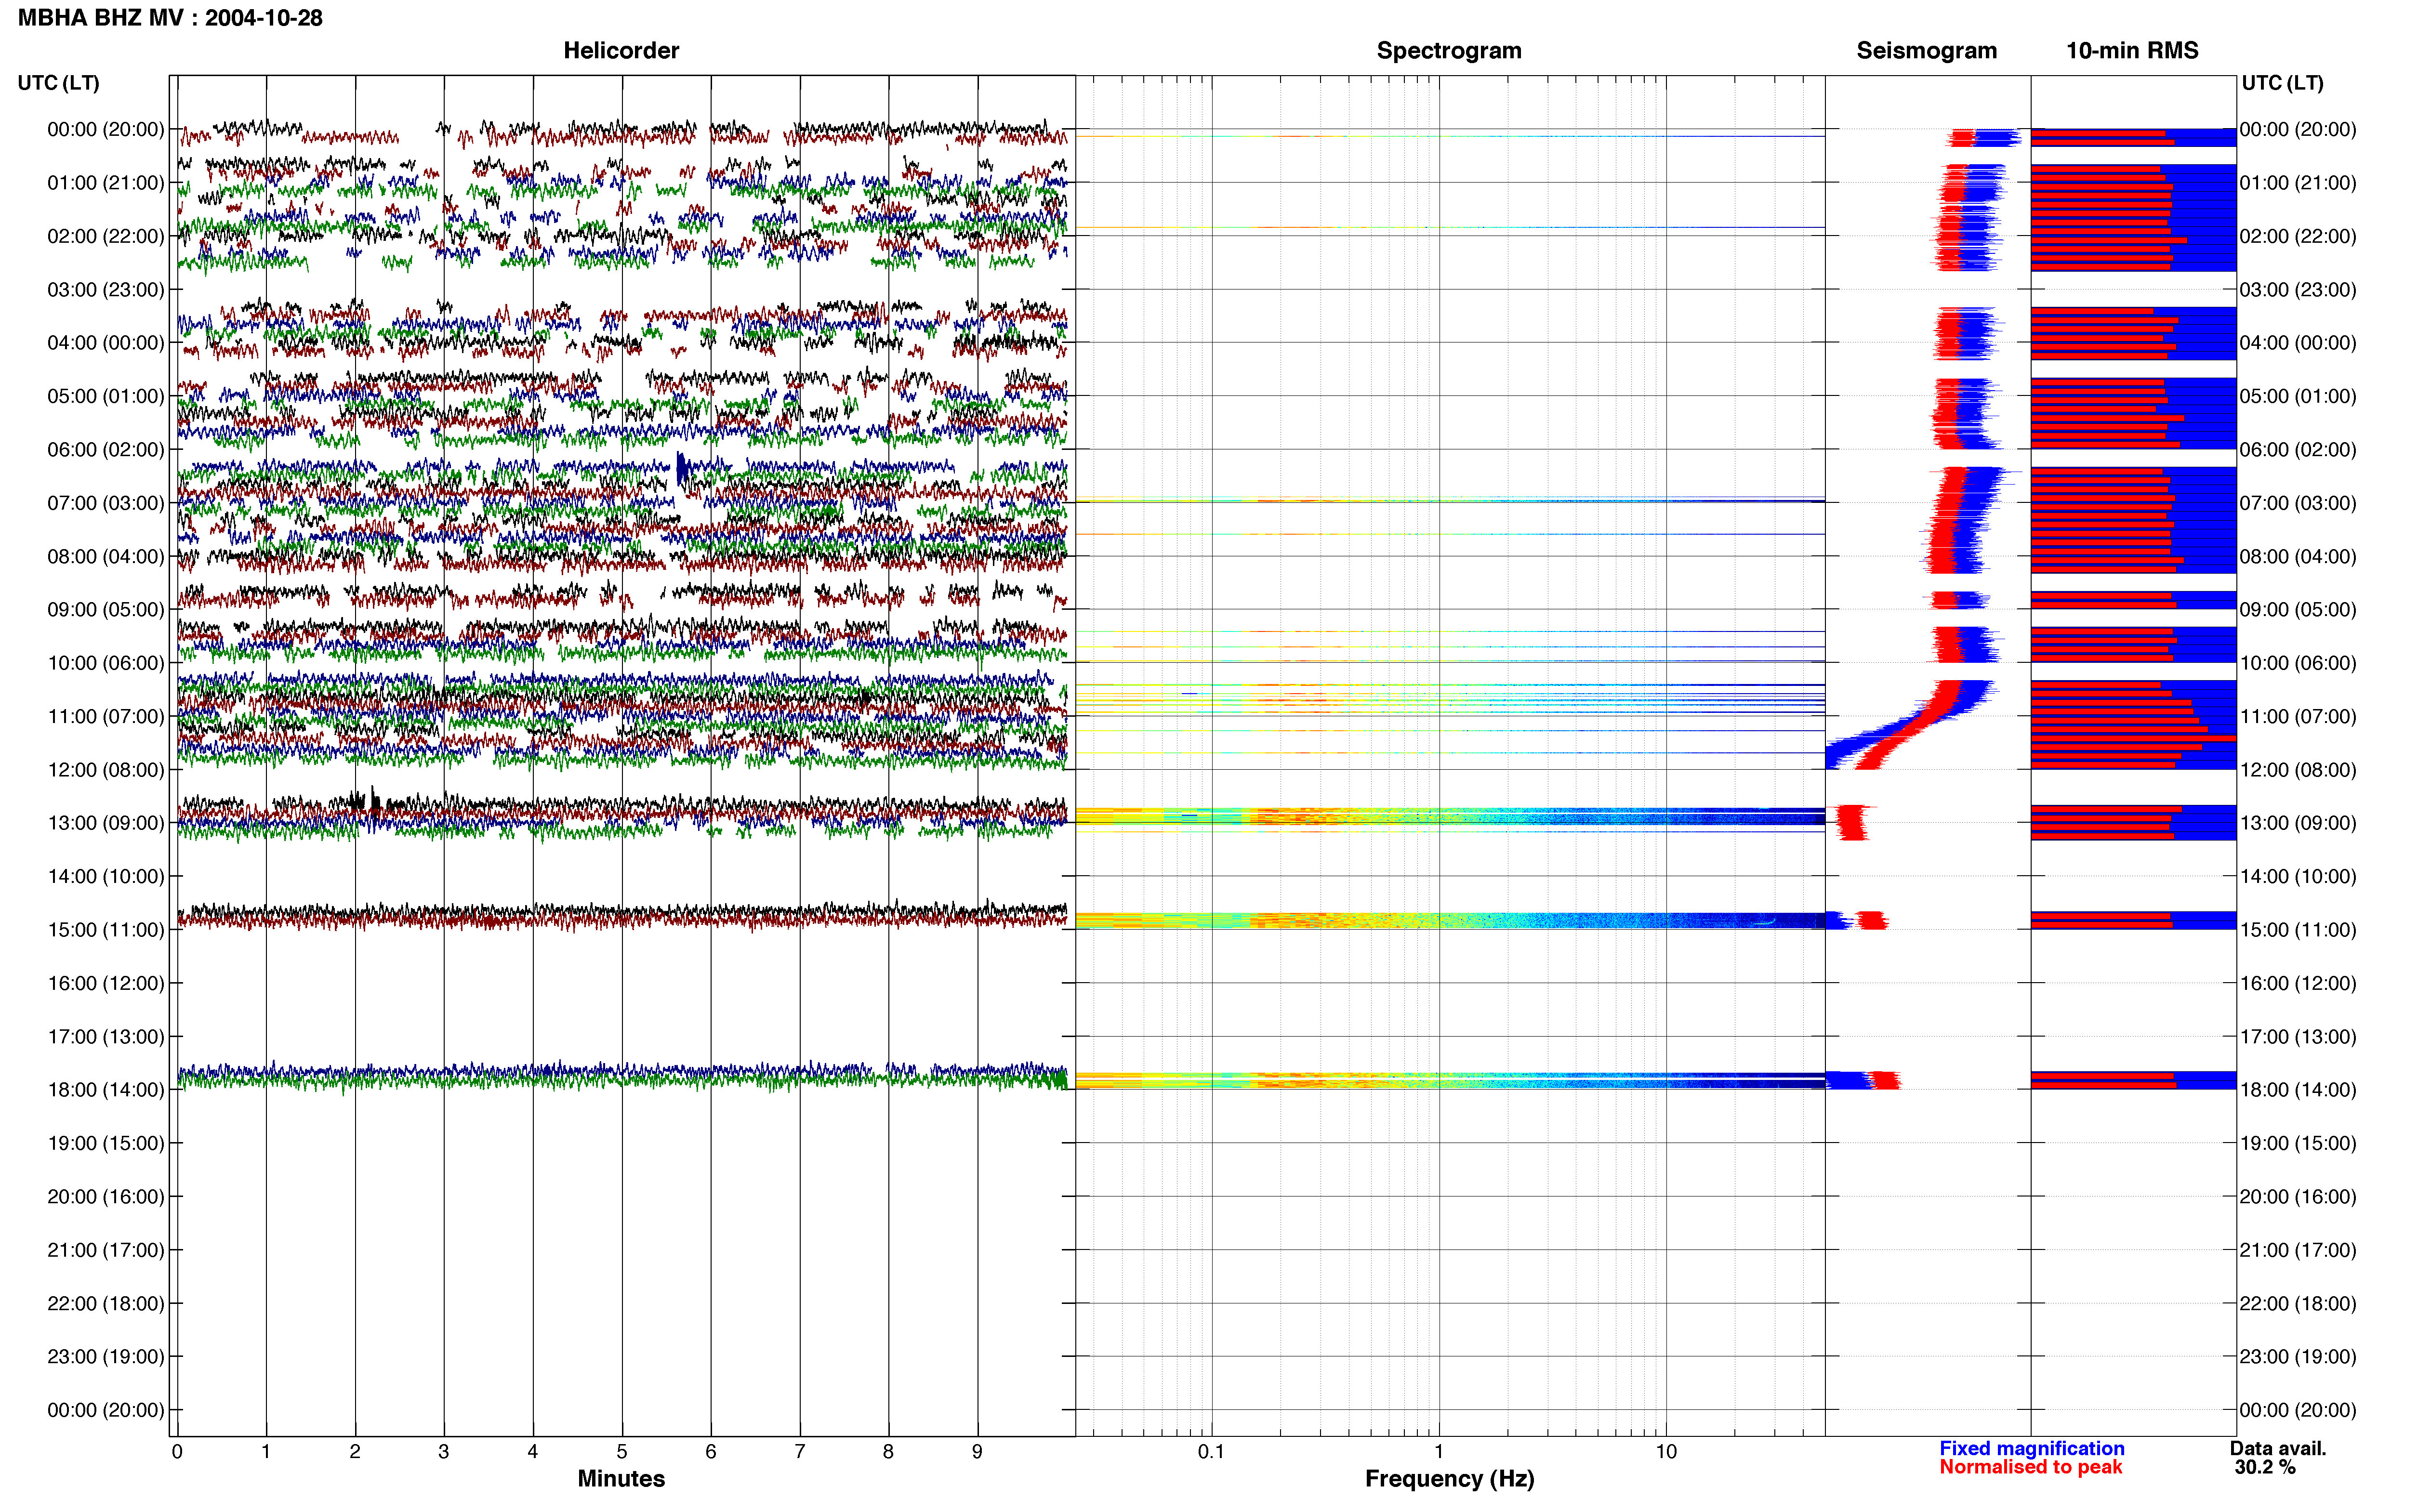Screen dimensions: 2418x1512
Task: Click right time label '07:00 (03:00)'
Action: [x=2298, y=503]
